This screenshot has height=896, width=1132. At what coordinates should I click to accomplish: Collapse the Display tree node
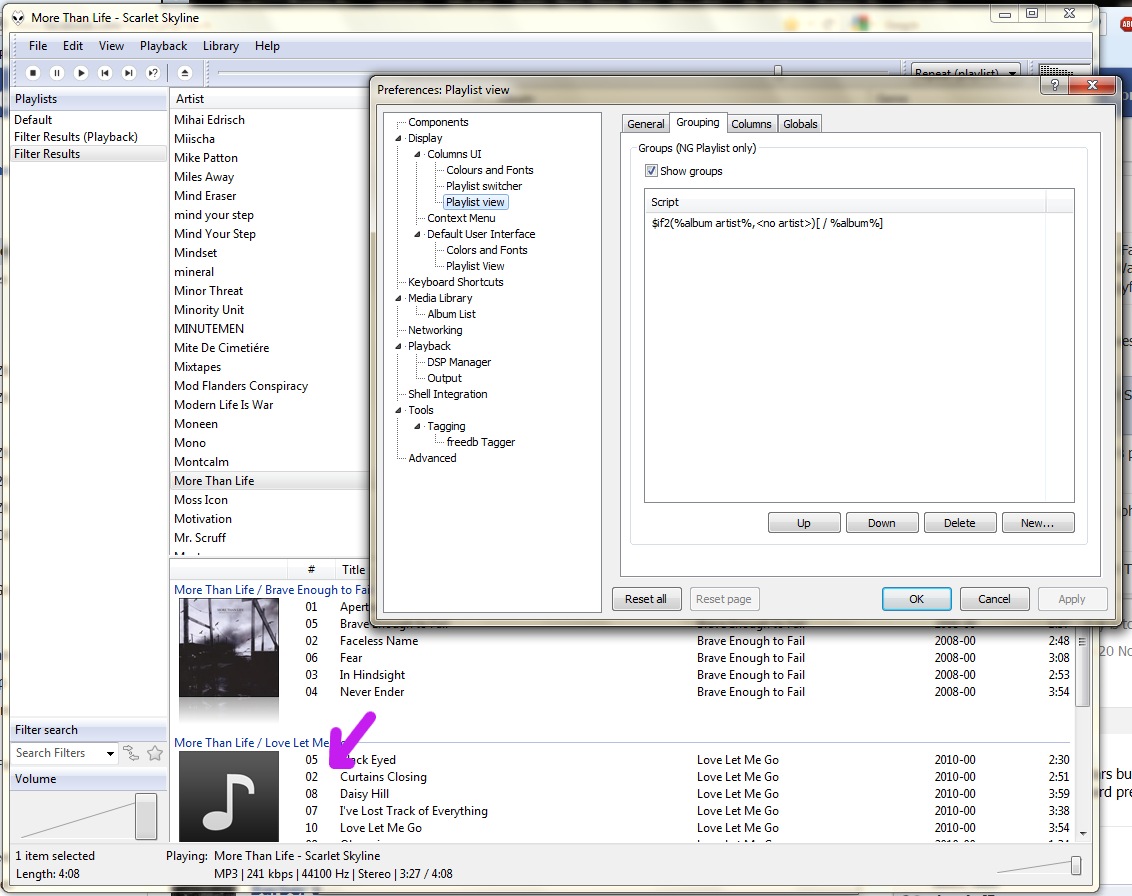[399, 139]
